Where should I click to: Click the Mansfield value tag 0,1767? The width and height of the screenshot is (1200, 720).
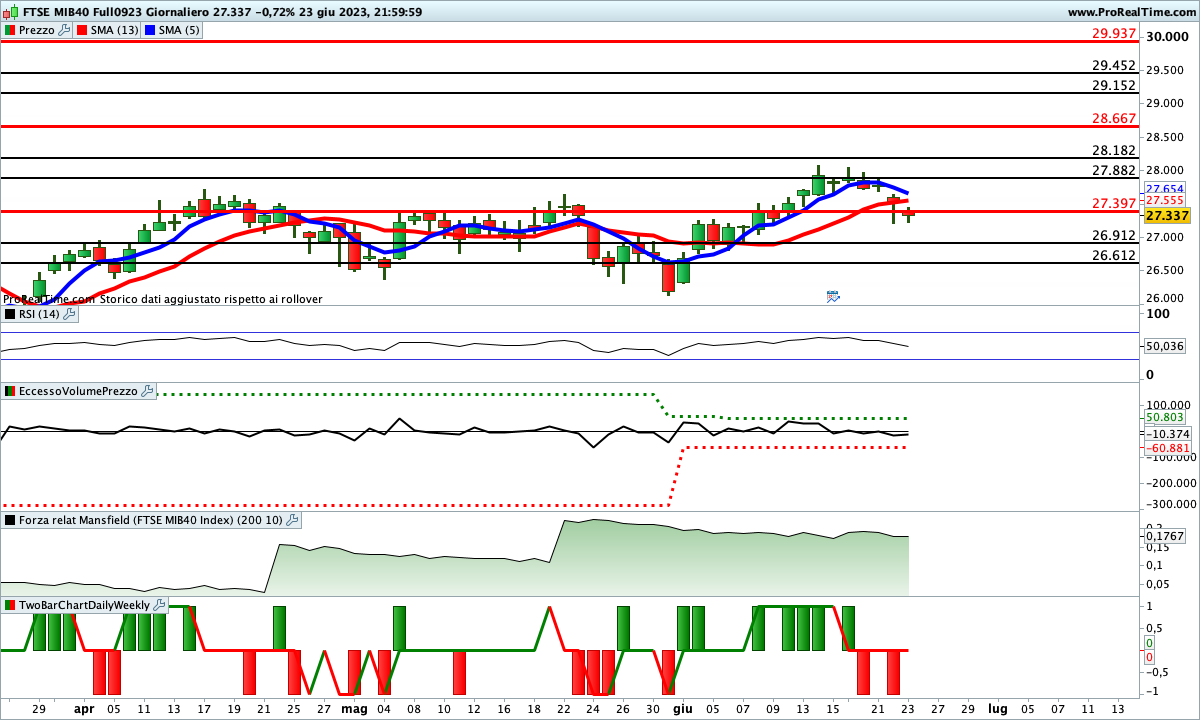[1165, 536]
